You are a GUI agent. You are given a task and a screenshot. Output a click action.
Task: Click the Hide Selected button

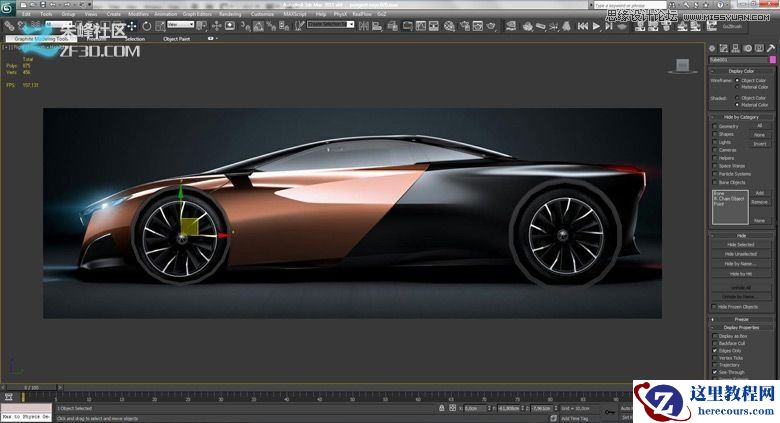(x=741, y=245)
